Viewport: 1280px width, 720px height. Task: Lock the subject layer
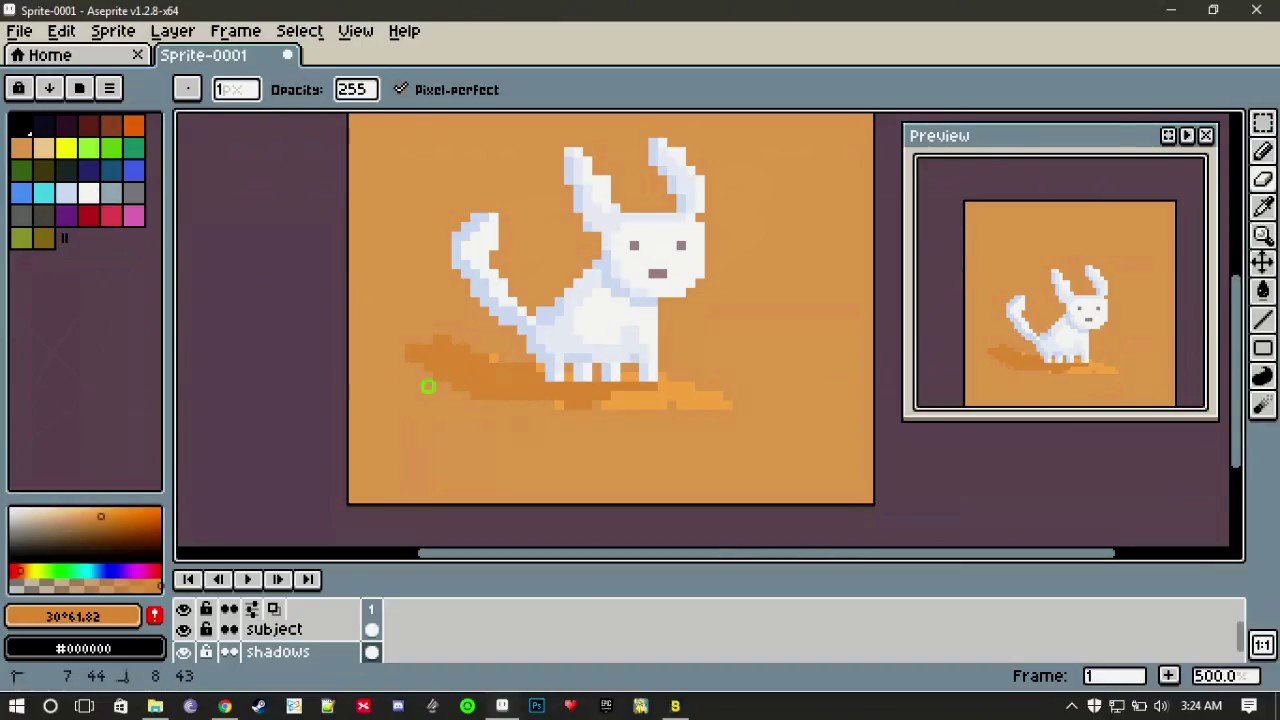pos(206,630)
